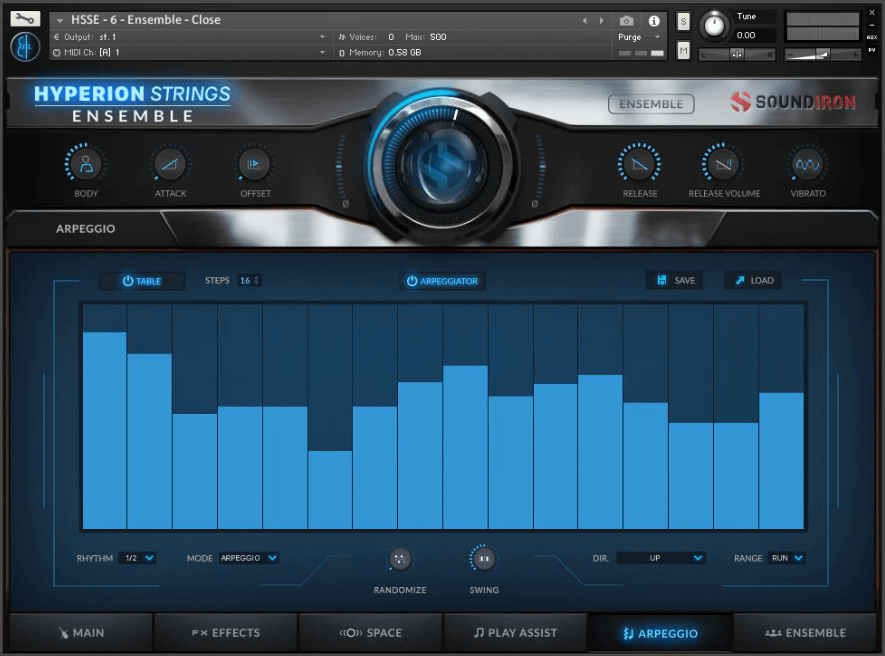
Task: Click the last step bar in table
Action: pos(781,461)
